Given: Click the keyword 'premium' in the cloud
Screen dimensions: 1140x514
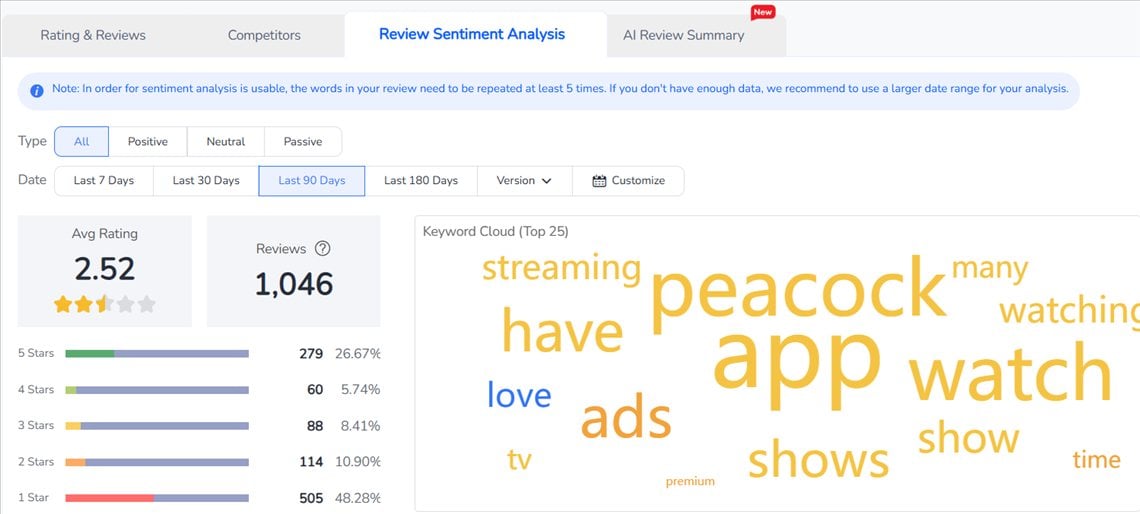Looking at the screenshot, I should [x=690, y=481].
